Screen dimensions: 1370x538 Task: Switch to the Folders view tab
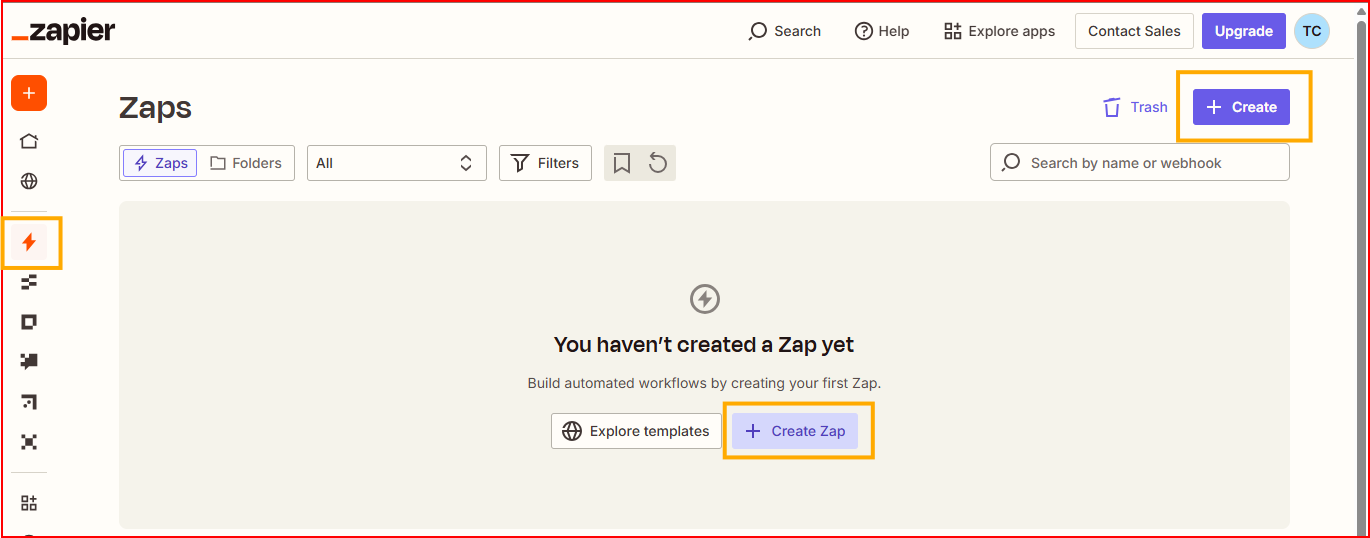246,163
